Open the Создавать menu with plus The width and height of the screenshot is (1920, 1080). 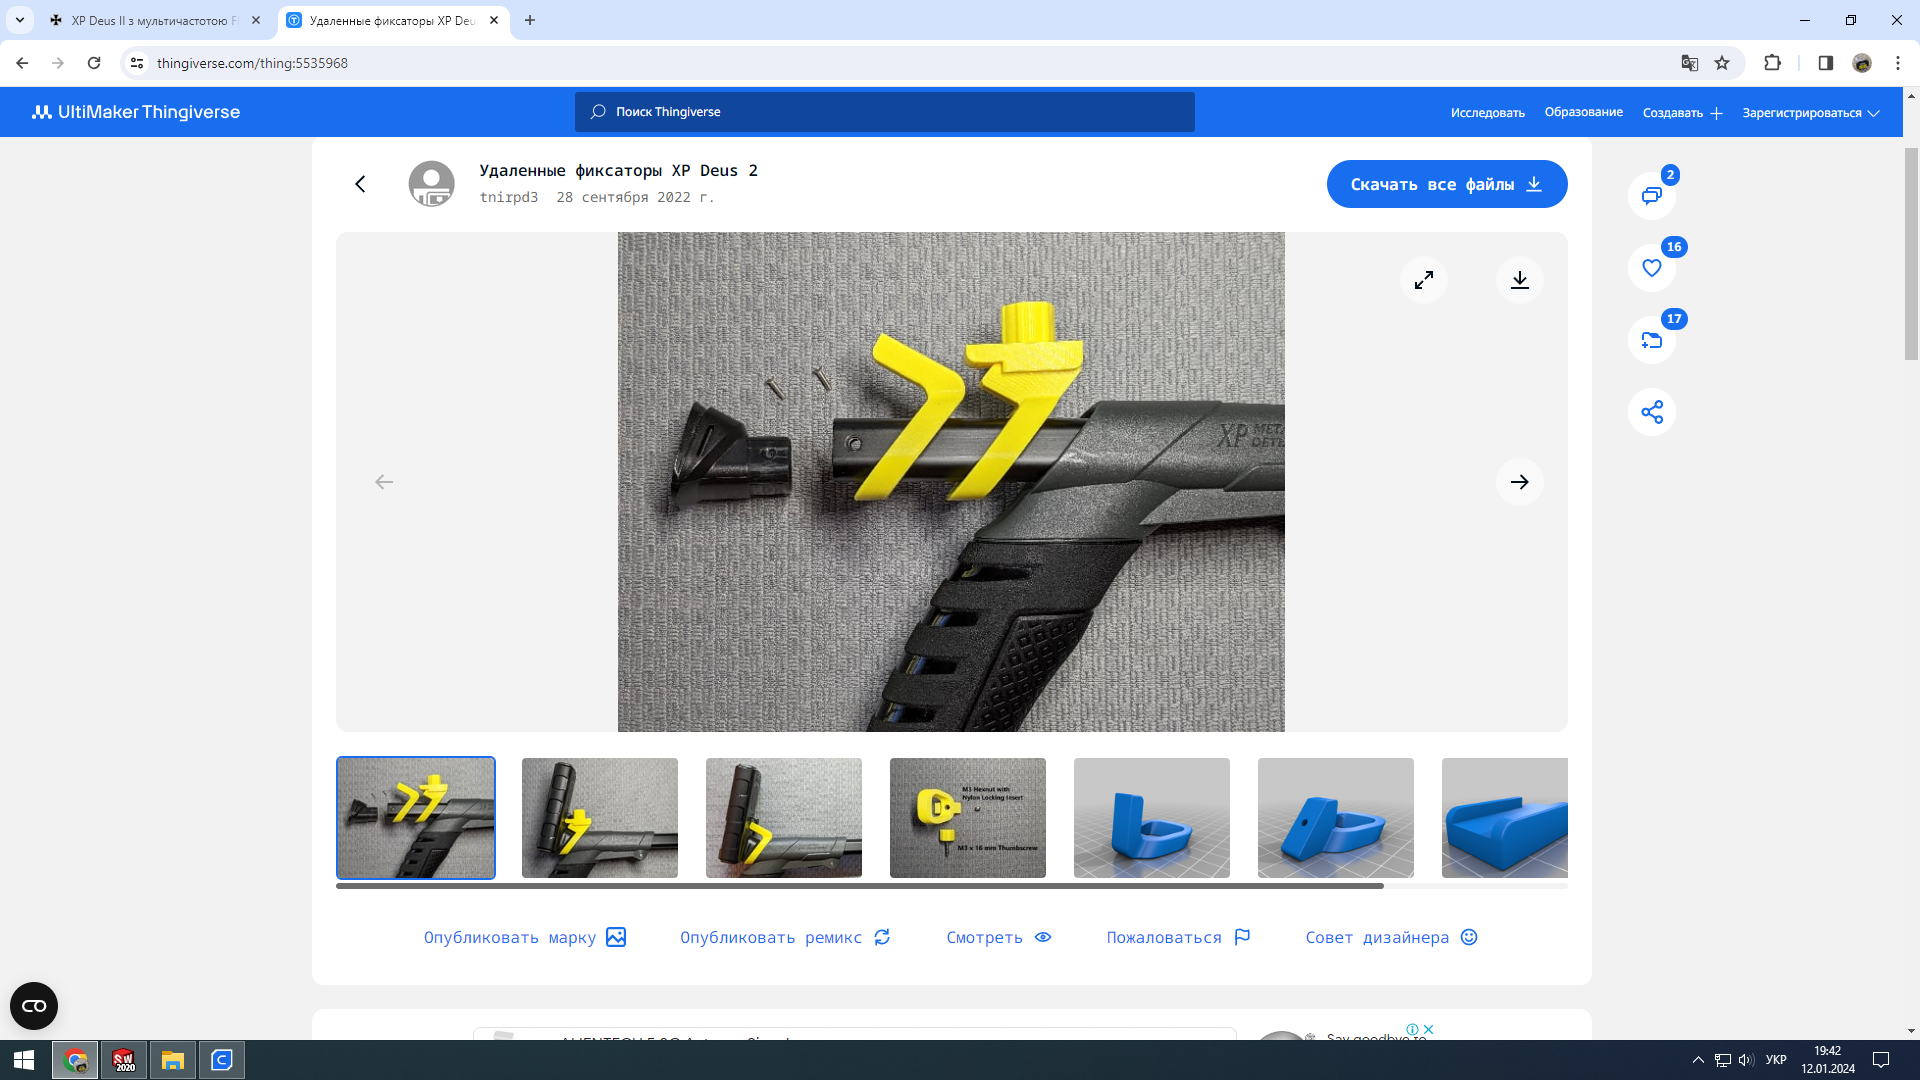coord(1682,113)
